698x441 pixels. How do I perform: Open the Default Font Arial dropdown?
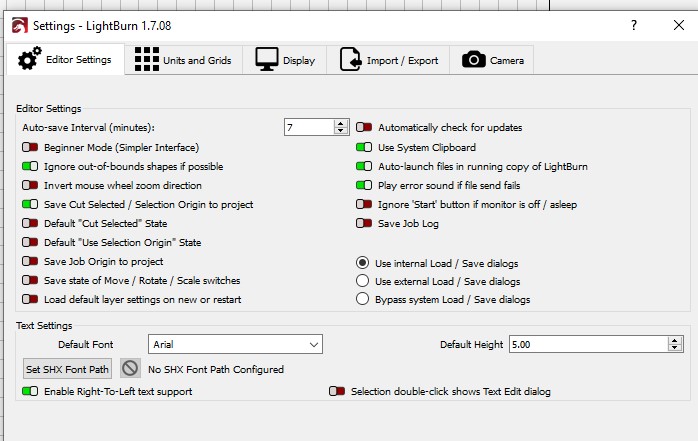pyautogui.click(x=235, y=344)
